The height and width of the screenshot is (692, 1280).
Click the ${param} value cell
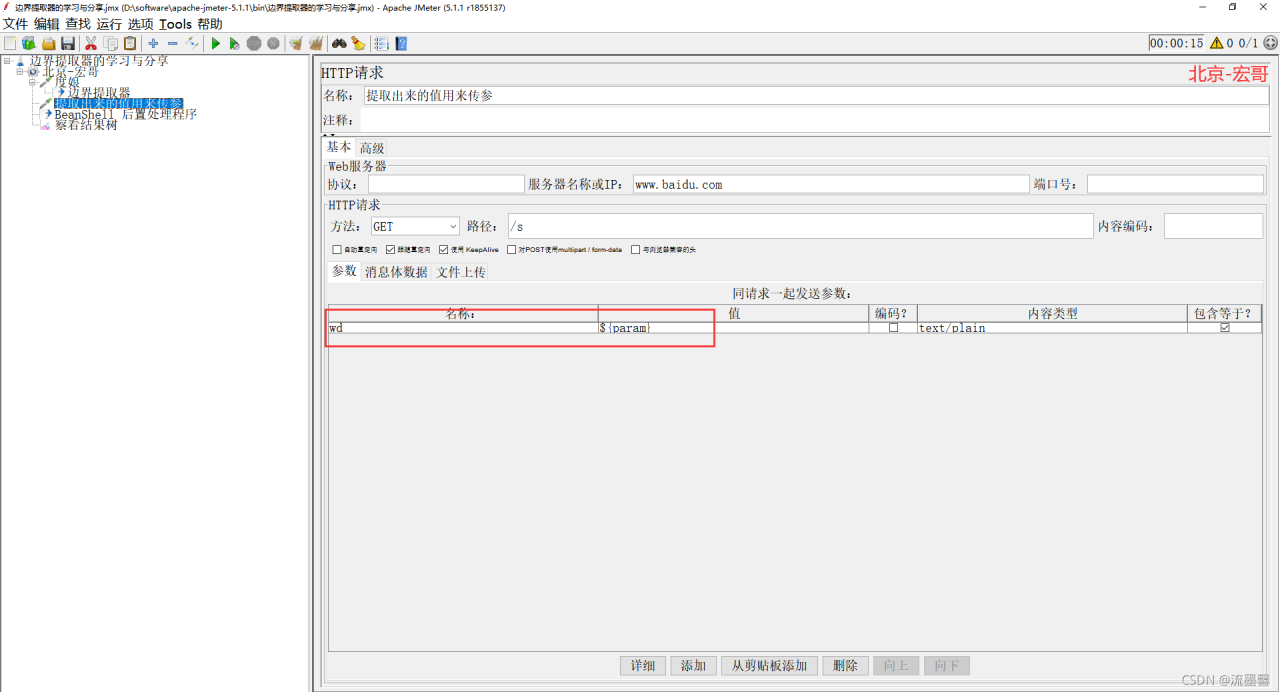click(x=733, y=328)
